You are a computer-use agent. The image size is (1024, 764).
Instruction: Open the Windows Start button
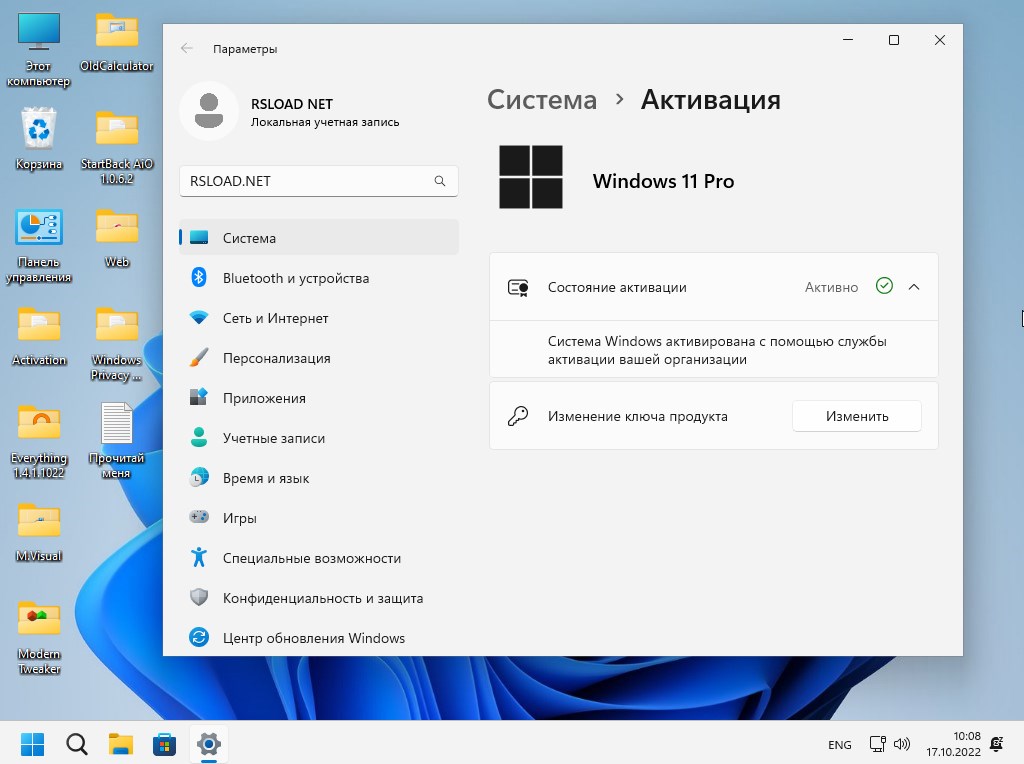pos(32,744)
